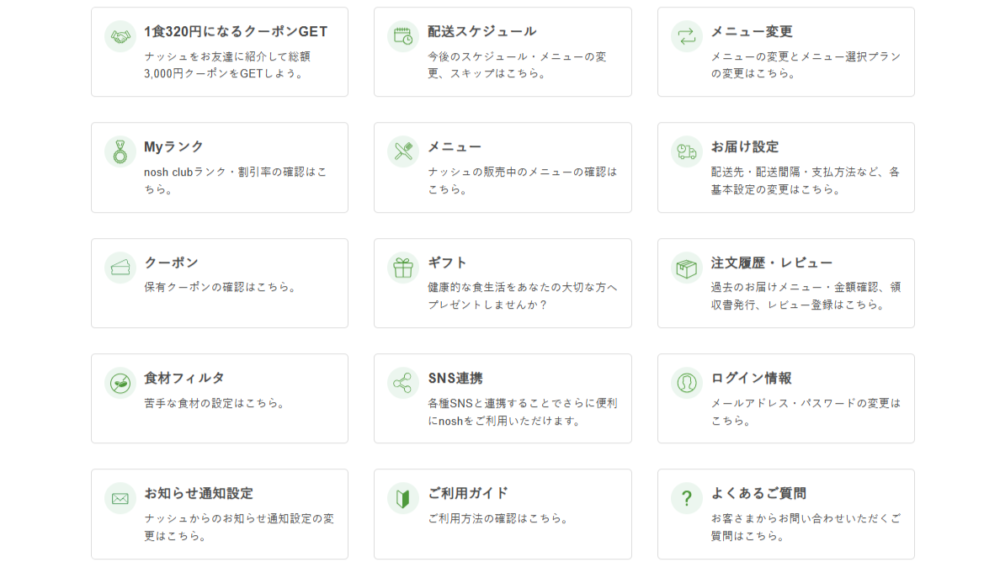Click the fork and knife メニュー icon
1000x562 pixels.
point(403,152)
